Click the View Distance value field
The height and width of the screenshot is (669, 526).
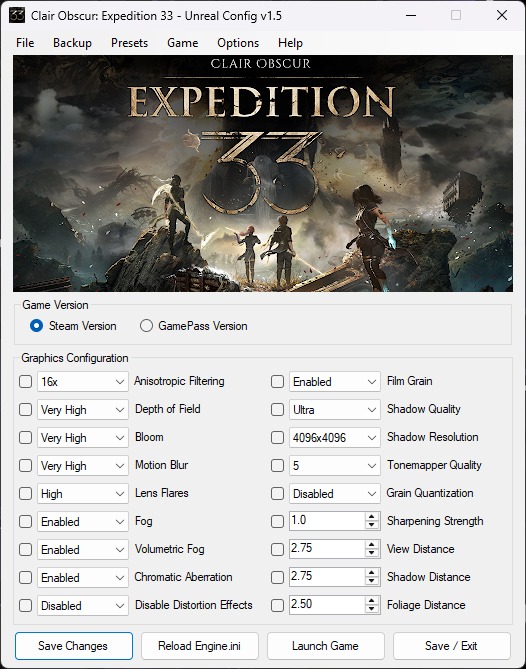tap(327, 549)
